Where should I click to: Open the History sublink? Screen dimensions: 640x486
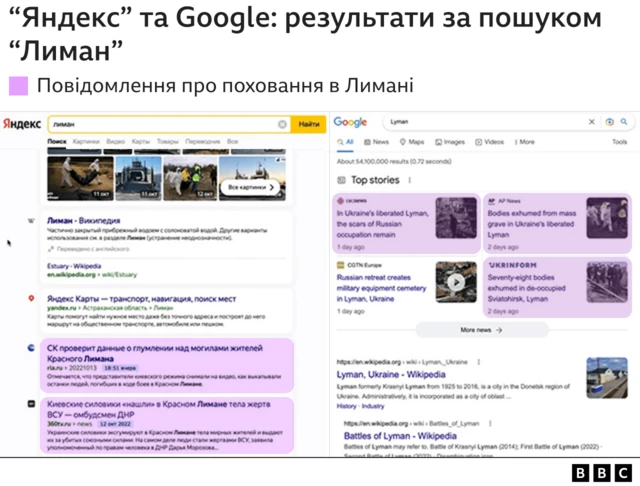click(347, 406)
